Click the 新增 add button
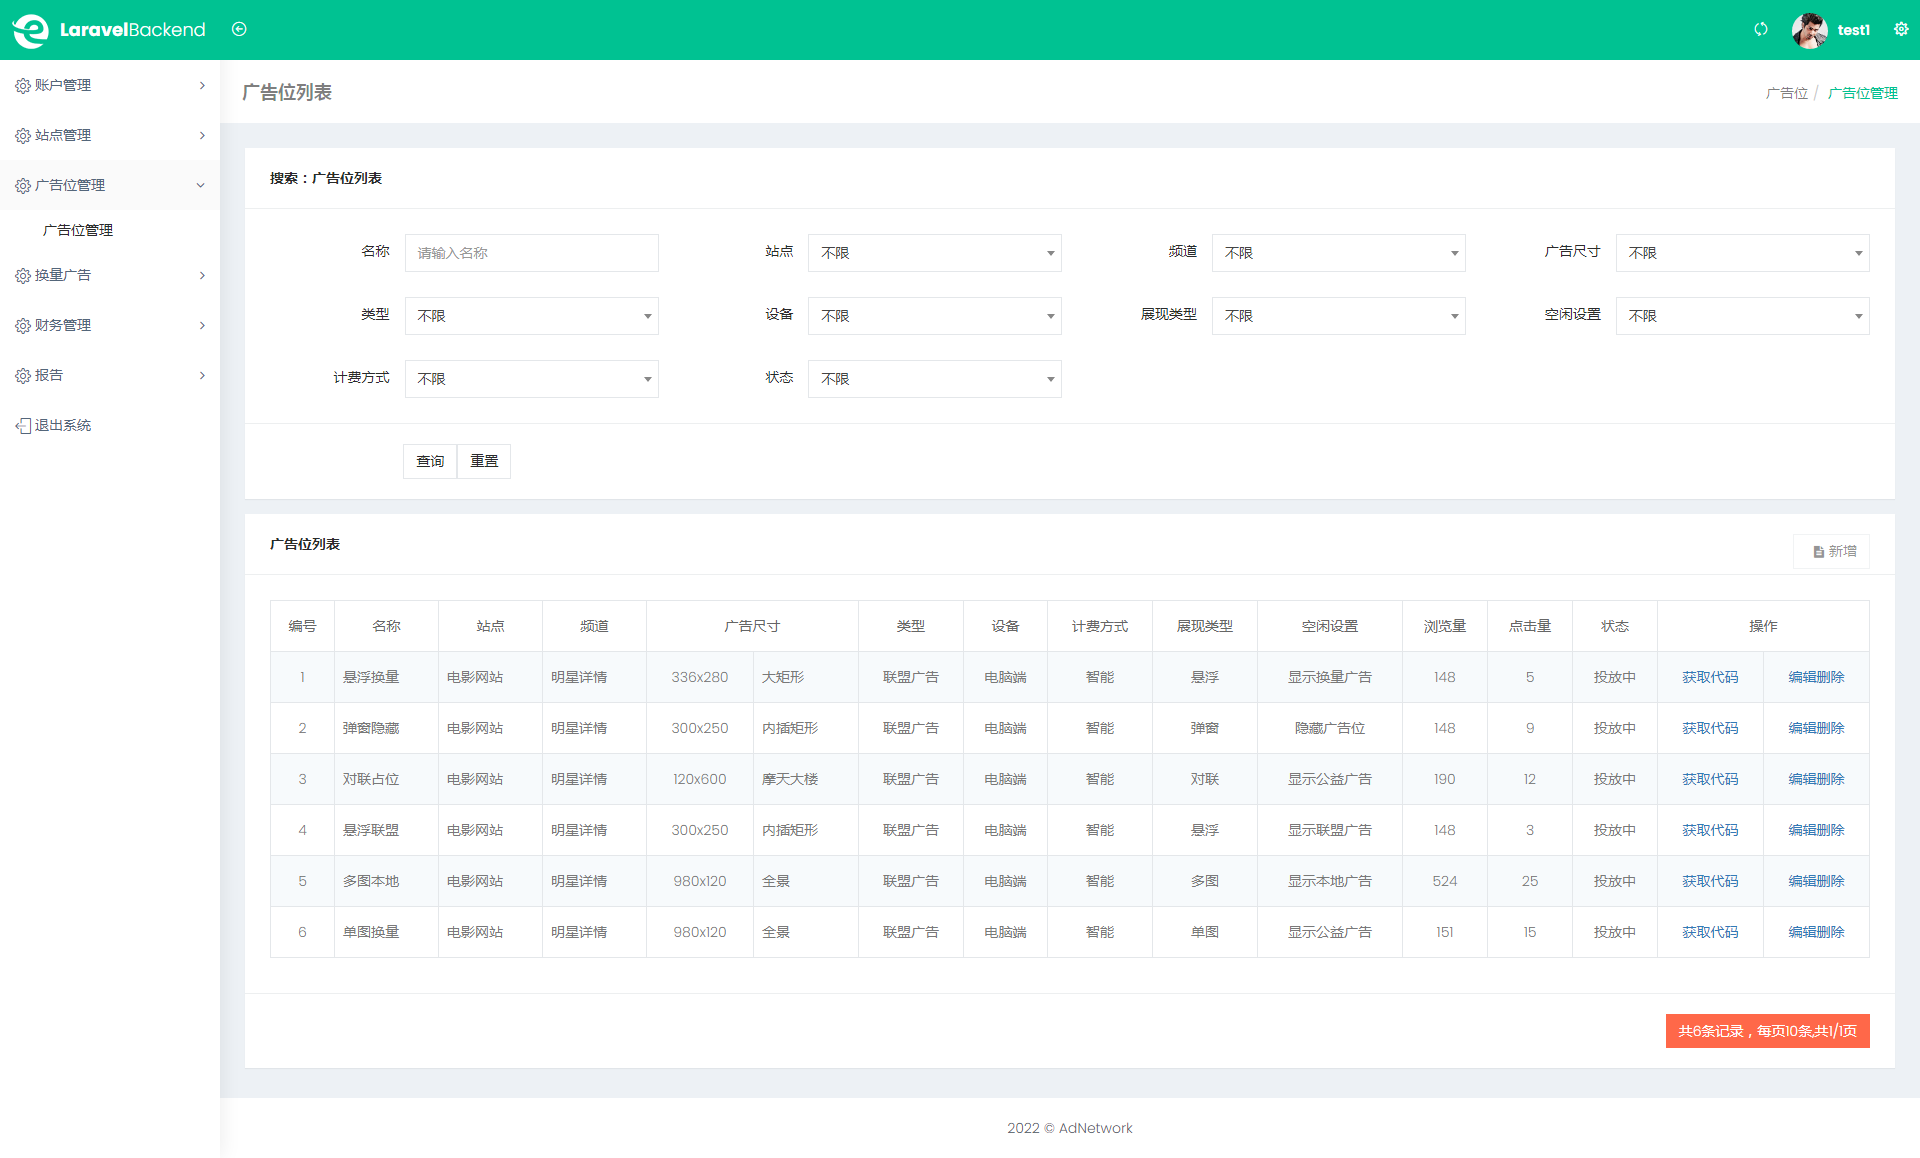This screenshot has width=1920, height=1158. coord(1833,551)
